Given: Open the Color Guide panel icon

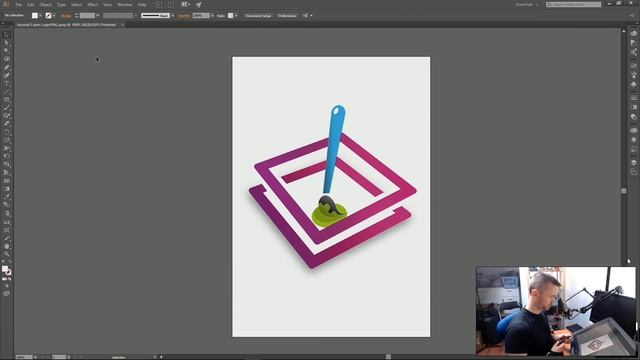Looking at the screenshot, I should pos(633,43).
